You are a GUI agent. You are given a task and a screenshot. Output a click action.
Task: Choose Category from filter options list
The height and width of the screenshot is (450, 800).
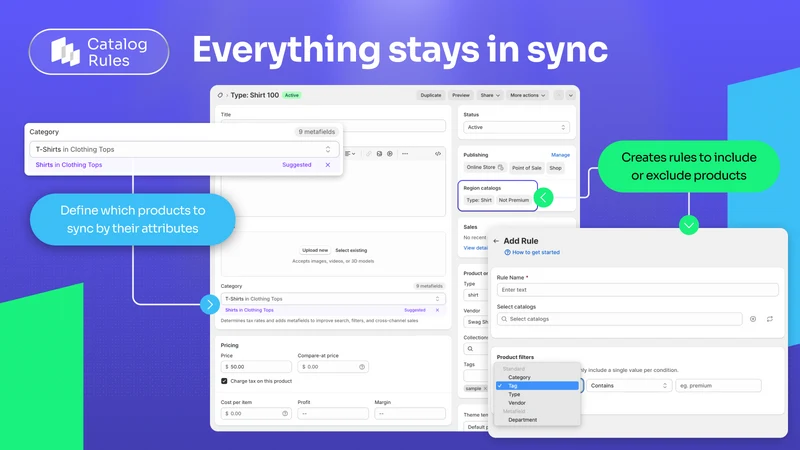point(519,378)
